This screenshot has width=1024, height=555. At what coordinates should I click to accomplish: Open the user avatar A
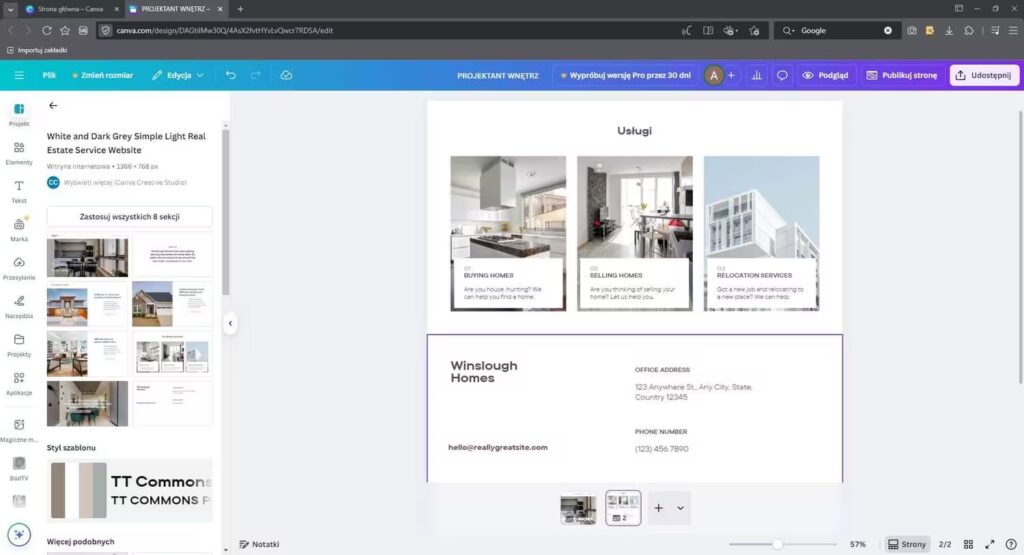[713, 75]
